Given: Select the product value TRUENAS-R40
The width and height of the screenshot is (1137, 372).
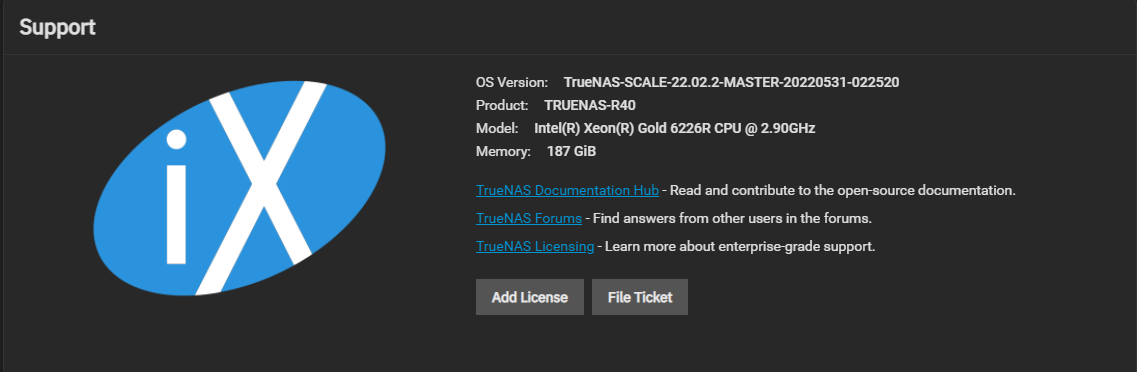Looking at the screenshot, I should click(x=590, y=106).
